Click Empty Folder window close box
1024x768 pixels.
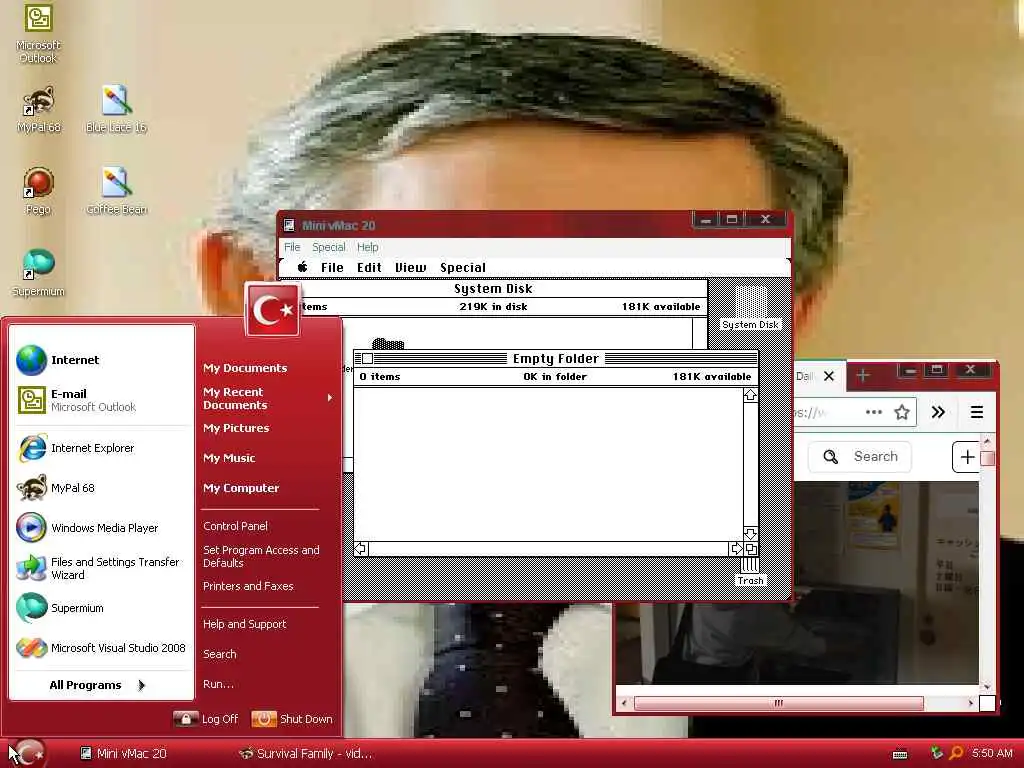click(x=368, y=359)
